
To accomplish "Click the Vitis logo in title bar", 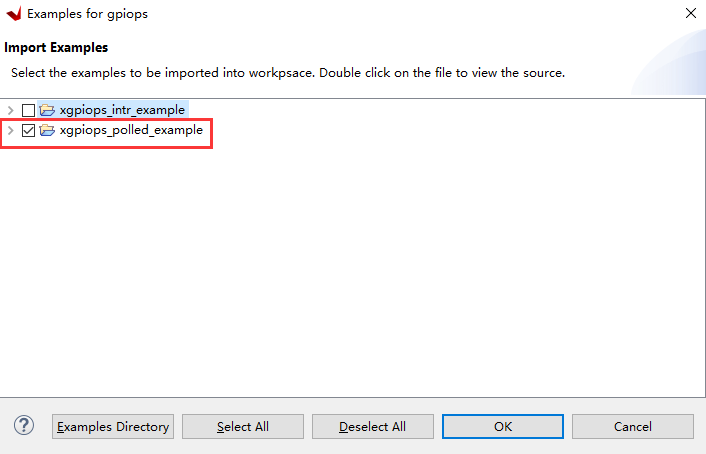I will click(13, 14).
